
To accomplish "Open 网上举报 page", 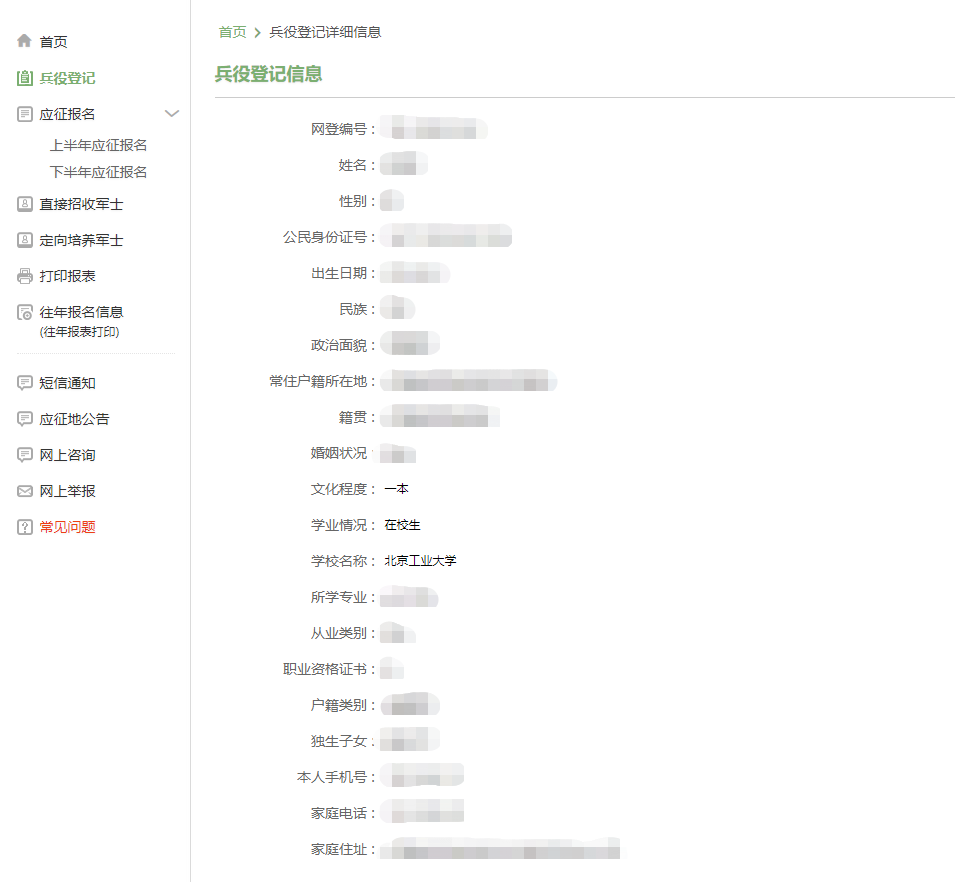I will tap(67, 491).
